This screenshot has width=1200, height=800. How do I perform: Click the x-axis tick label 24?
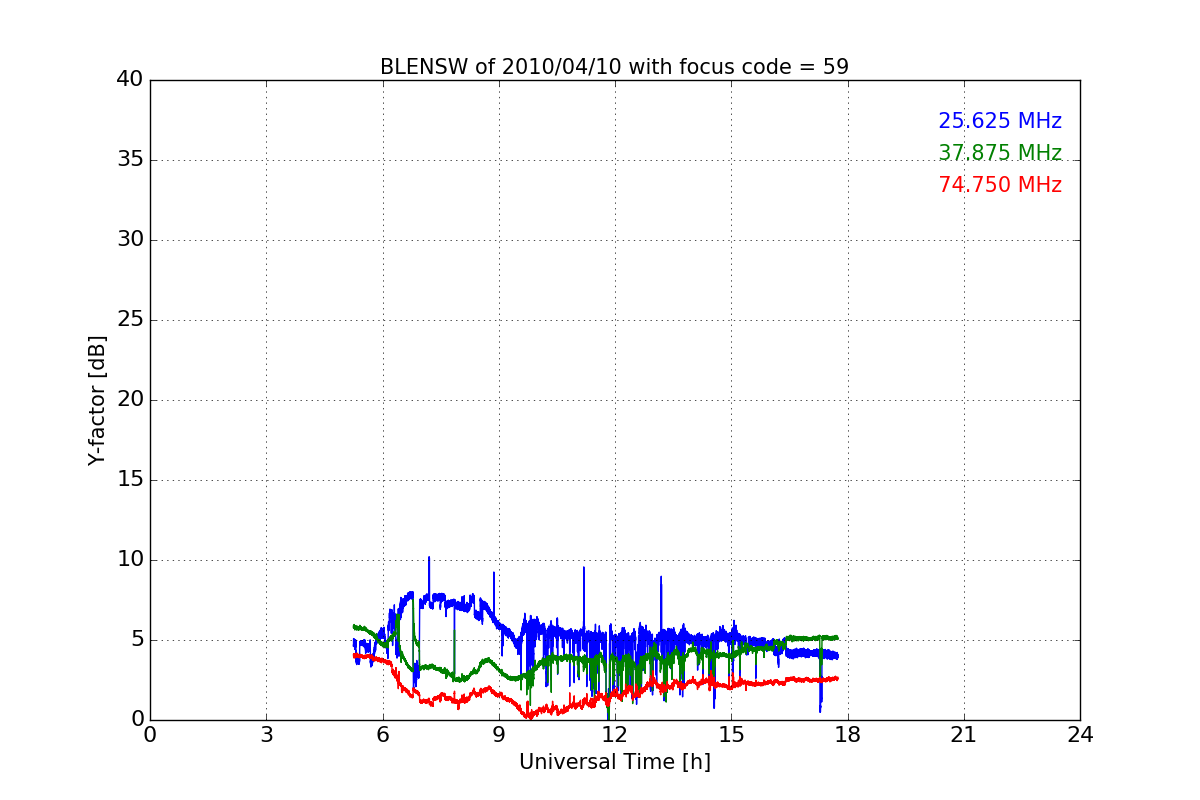(x=1080, y=735)
